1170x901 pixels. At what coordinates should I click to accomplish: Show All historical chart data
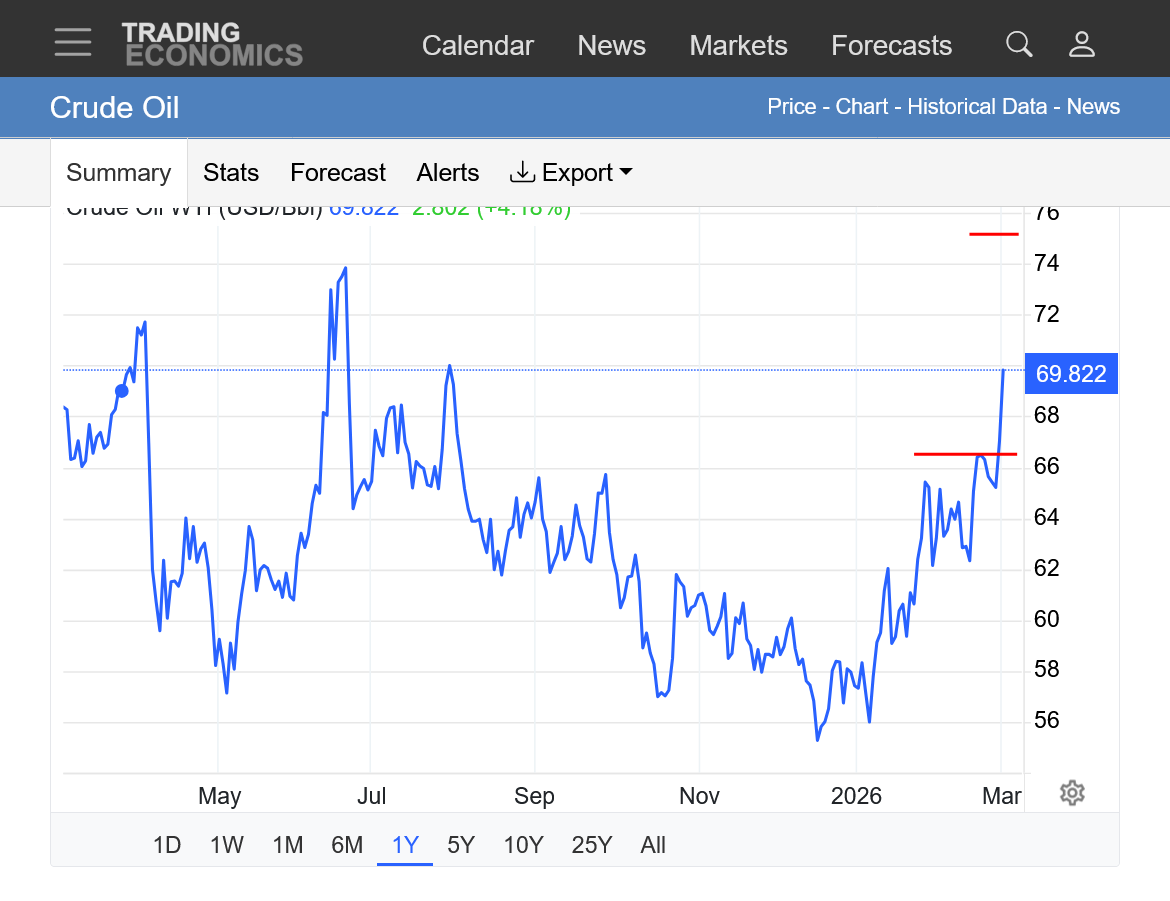(653, 845)
